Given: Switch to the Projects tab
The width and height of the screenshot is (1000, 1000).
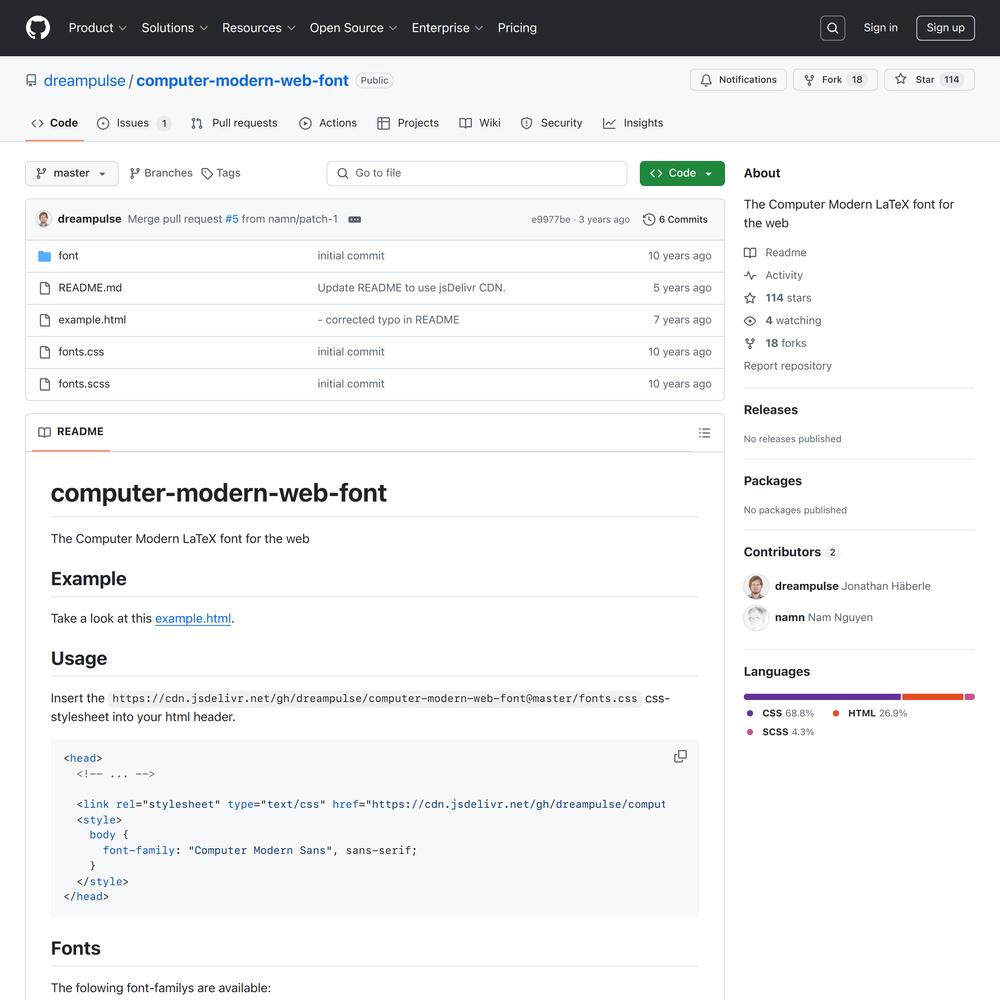Looking at the screenshot, I should (408, 123).
